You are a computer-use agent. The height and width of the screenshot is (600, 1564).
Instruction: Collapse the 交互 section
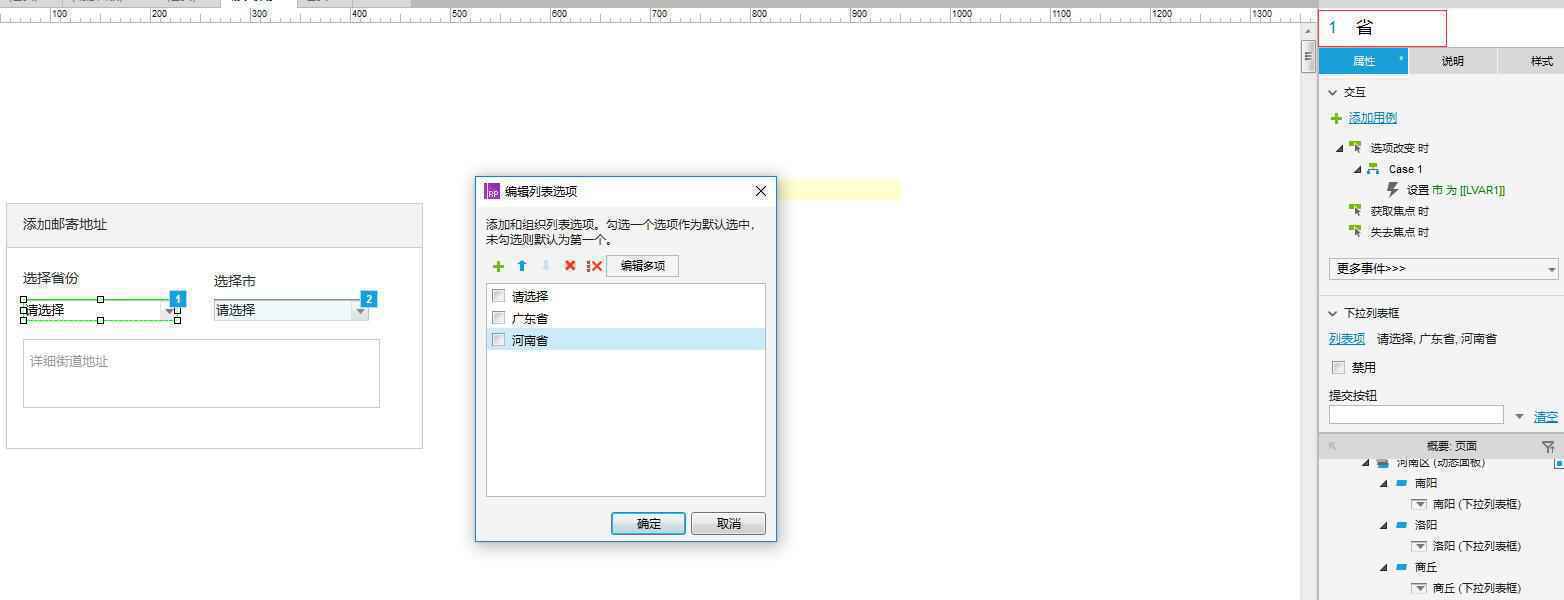pos(1332,92)
